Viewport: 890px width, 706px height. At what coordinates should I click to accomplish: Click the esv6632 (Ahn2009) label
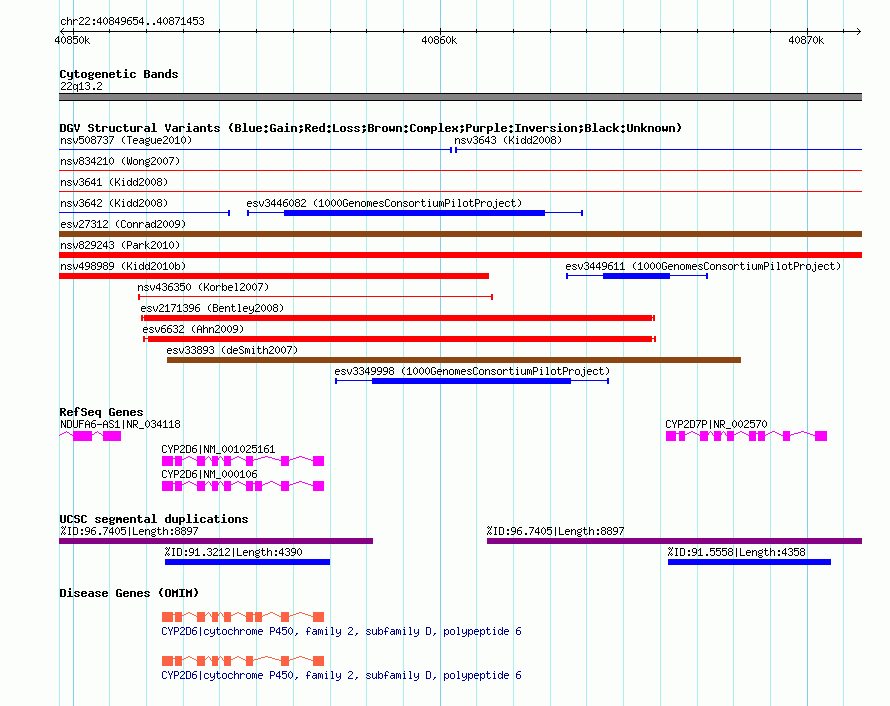coord(193,329)
